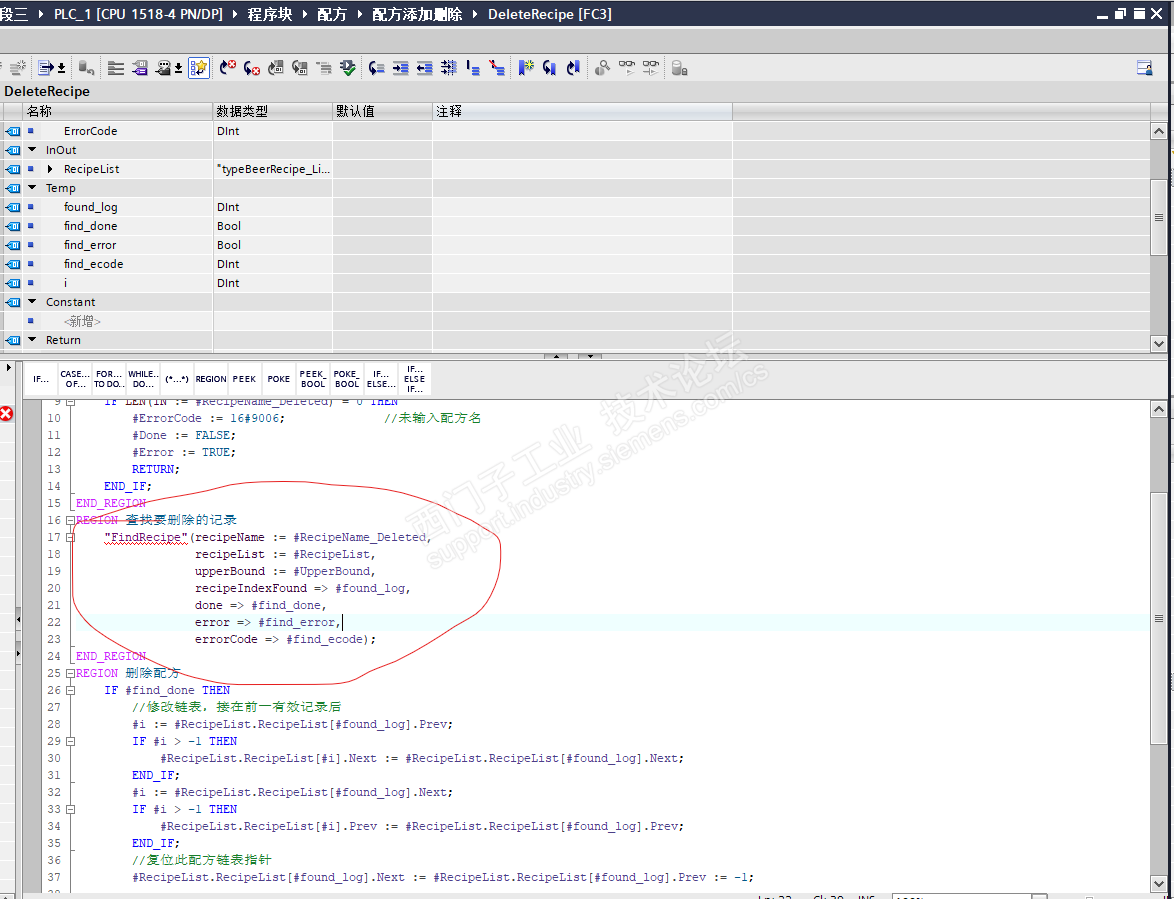Insert the PEEK_BOOL instruction
This screenshot has width=1174, height=899.
click(x=312, y=379)
